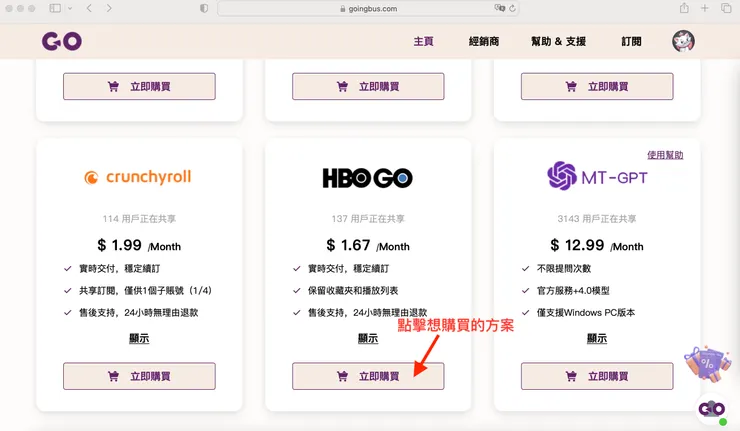Click the $ 1.99 /Month price
The height and width of the screenshot is (431, 740).
pyautogui.click(x=139, y=245)
